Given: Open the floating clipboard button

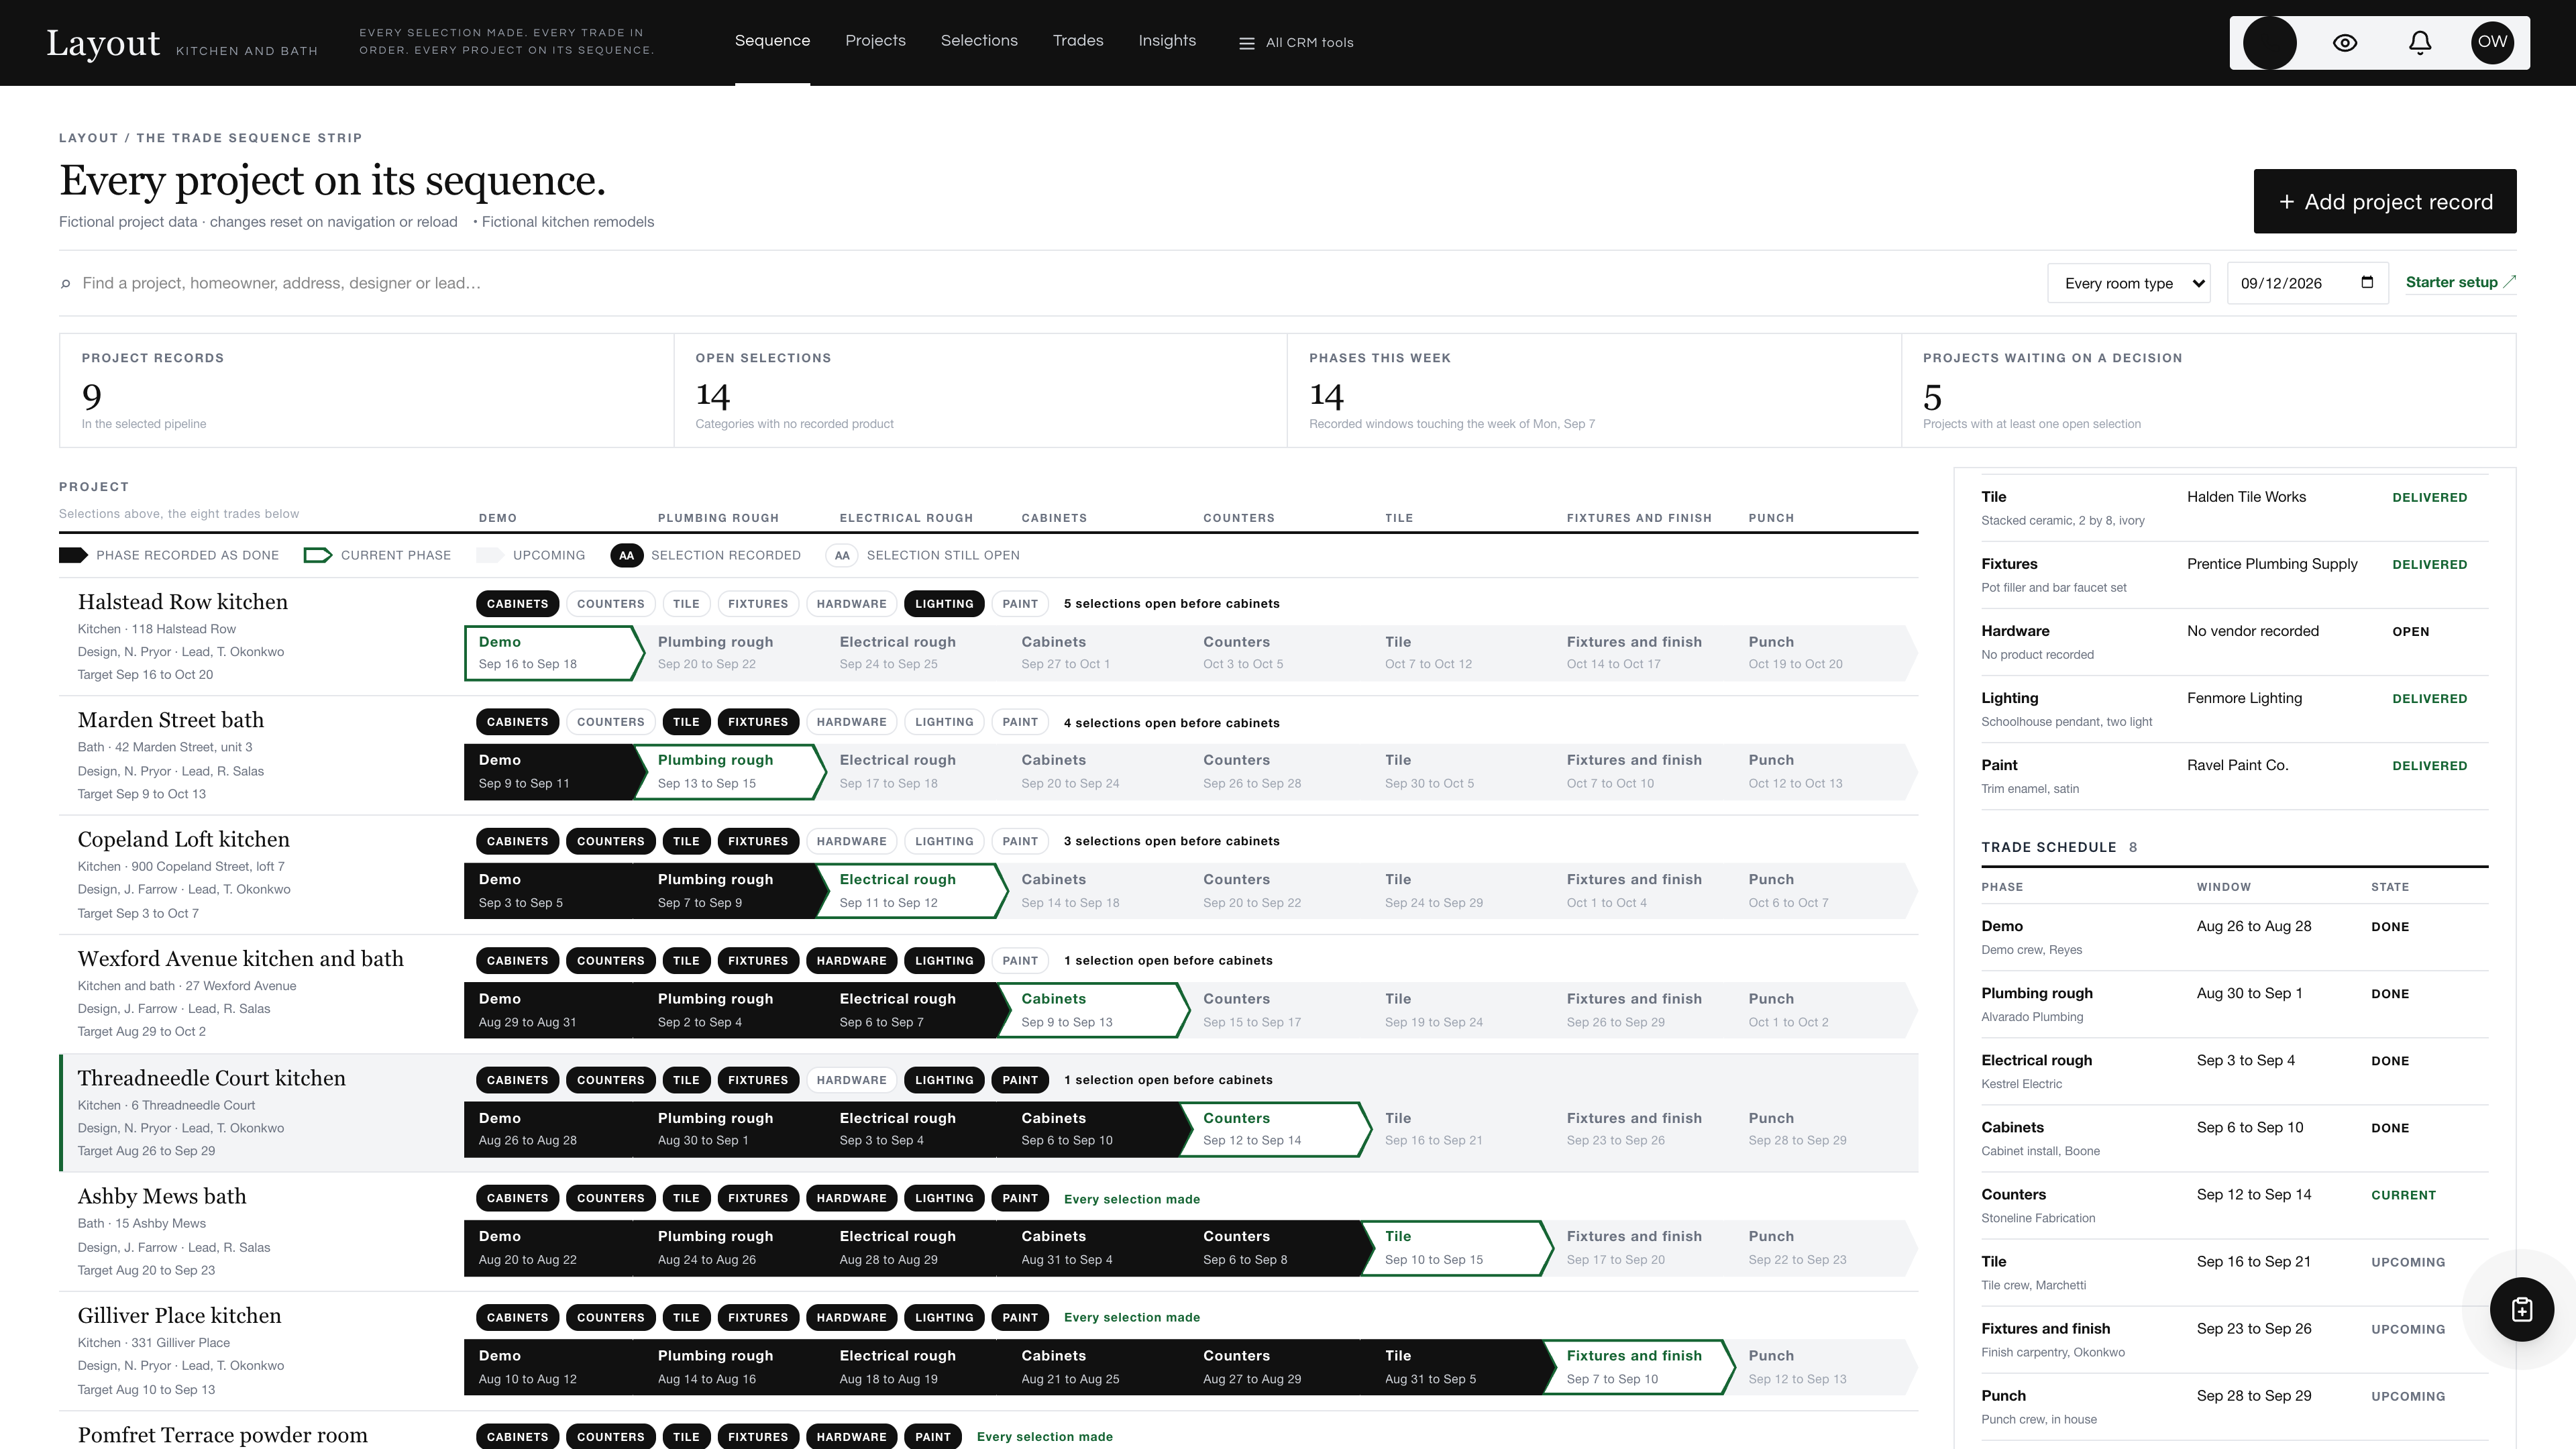Looking at the screenshot, I should coord(2522,1309).
